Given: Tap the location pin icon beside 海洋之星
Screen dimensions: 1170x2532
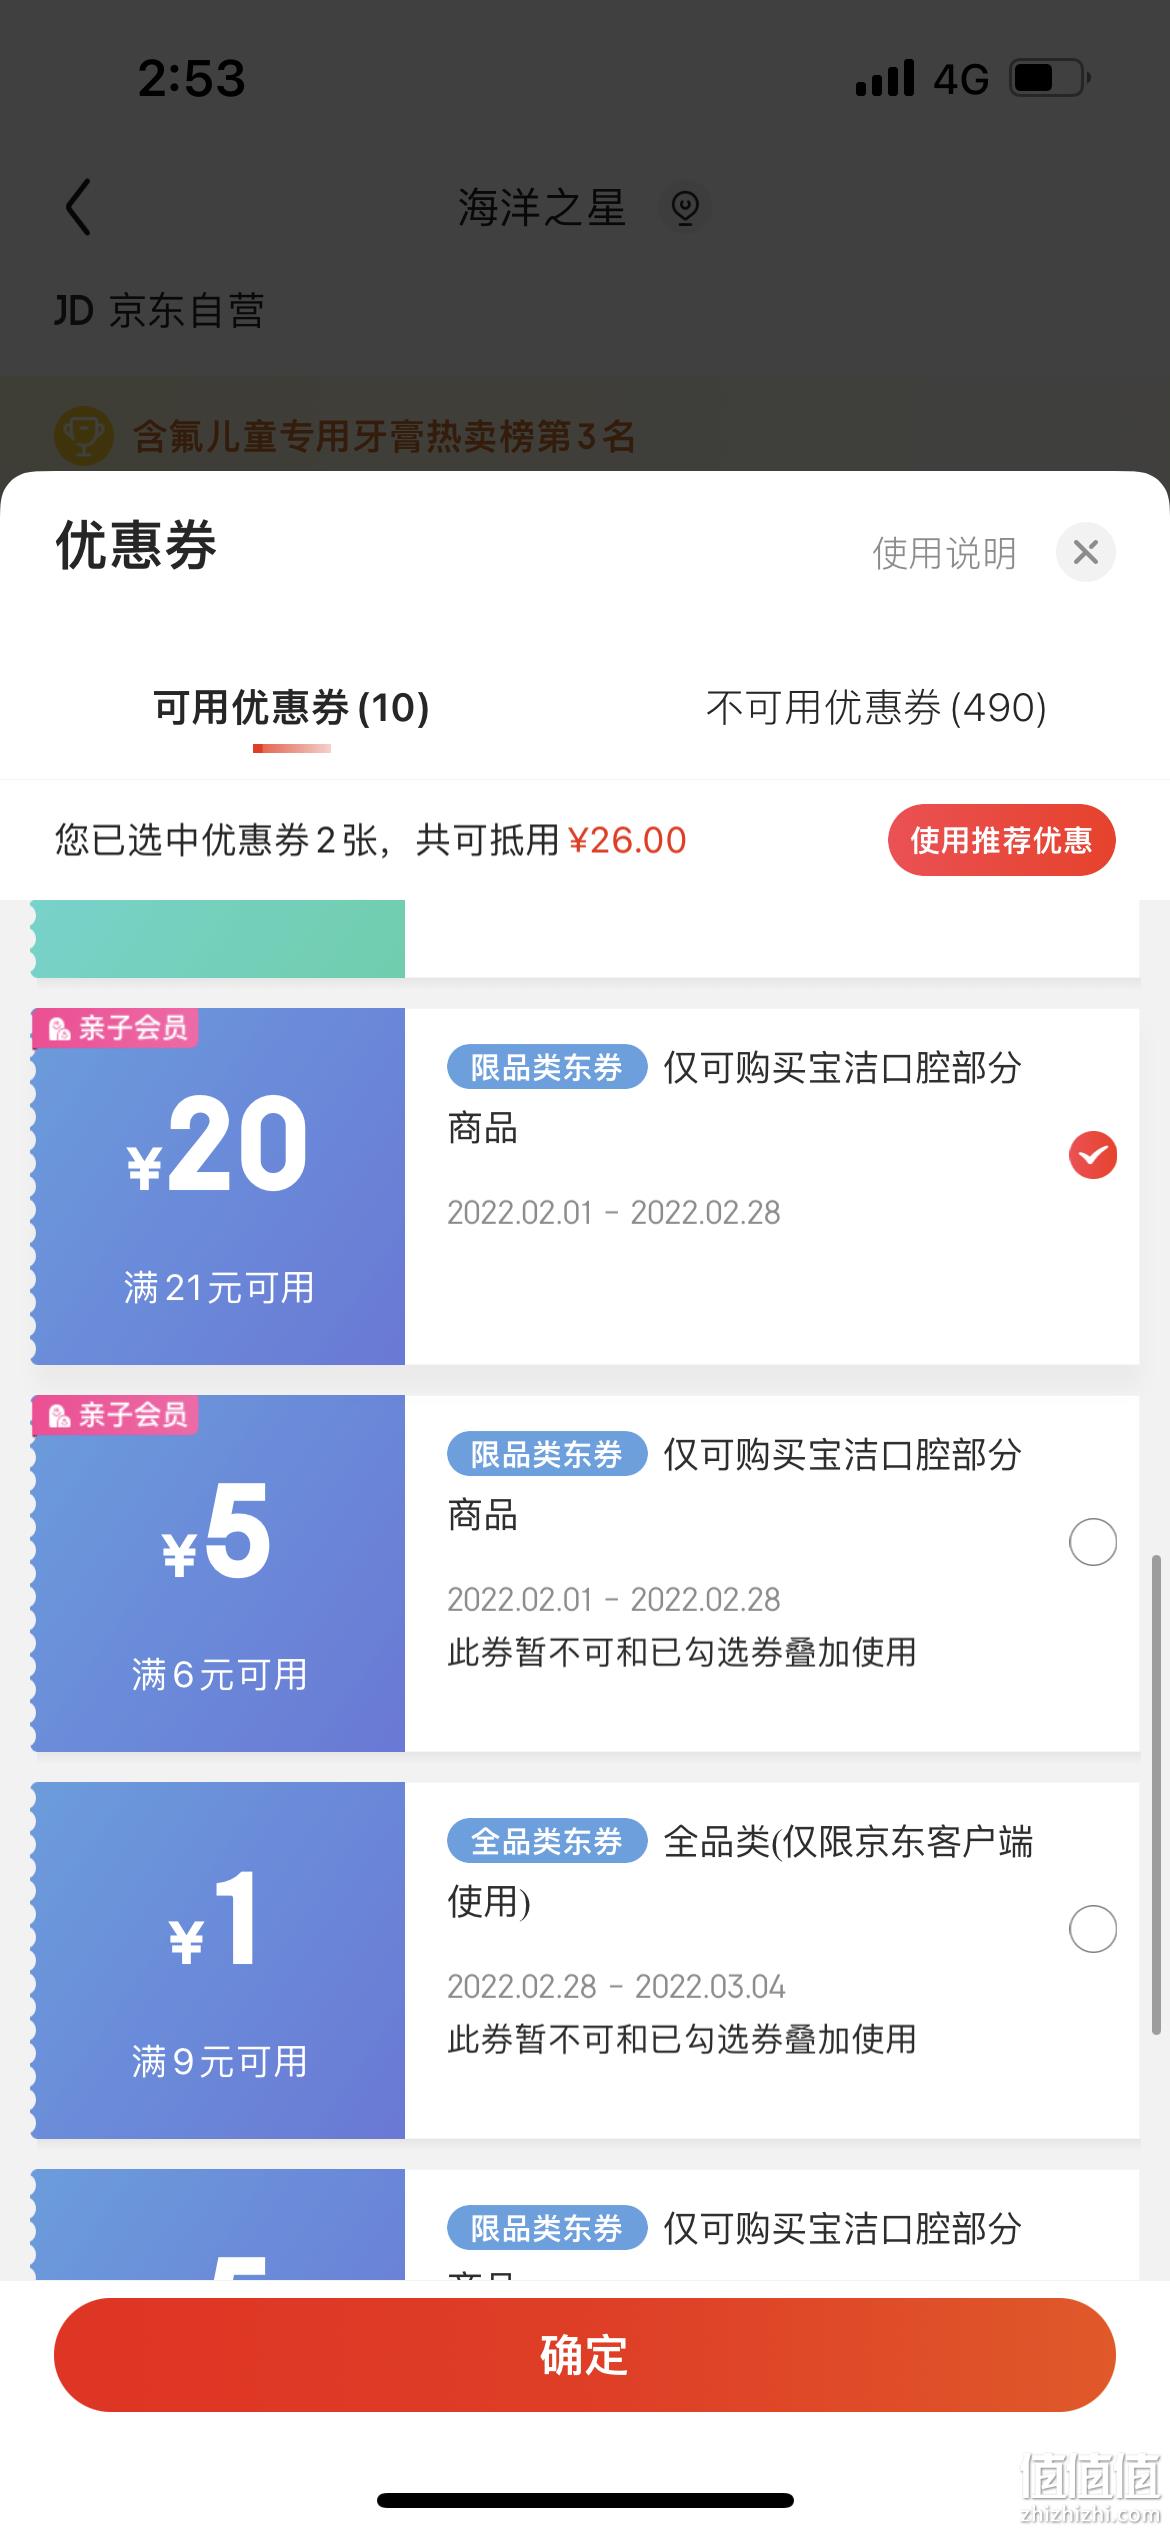Looking at the screenshot, I should (685, 207).
